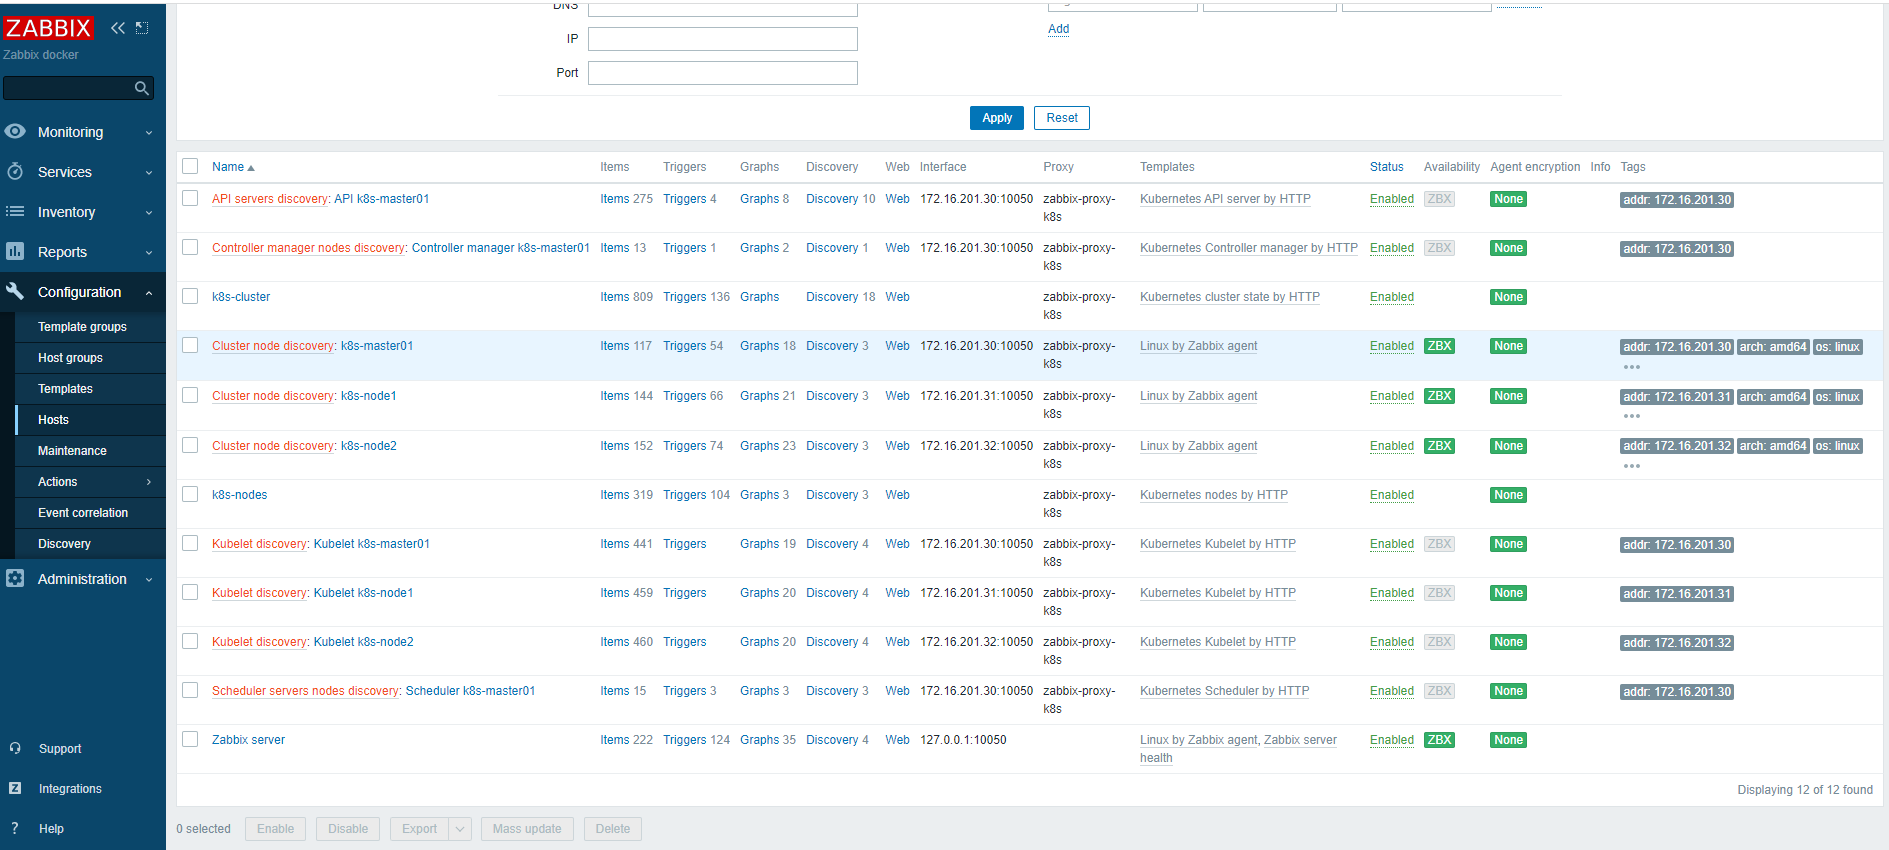Expand the Monitoring menu section
Image resolution: width=1889 pixels, height=850 pixels.
coord(149,132)
